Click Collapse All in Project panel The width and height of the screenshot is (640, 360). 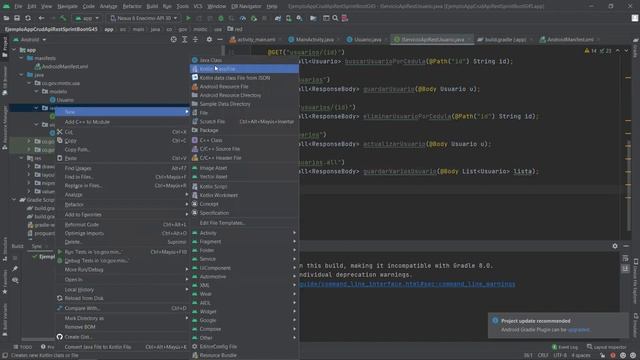pos(195,40)
